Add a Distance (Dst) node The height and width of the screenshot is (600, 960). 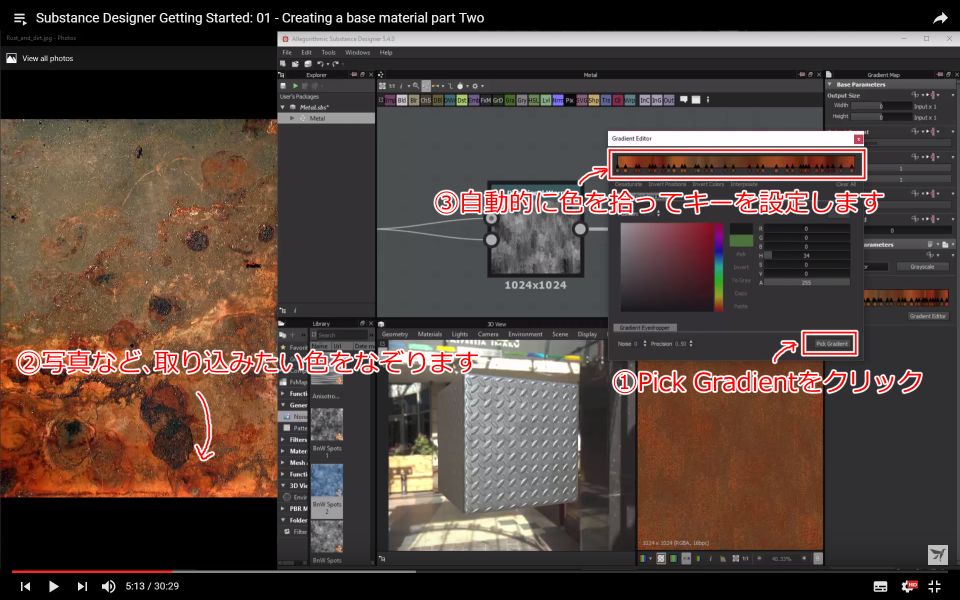[462, 100]
